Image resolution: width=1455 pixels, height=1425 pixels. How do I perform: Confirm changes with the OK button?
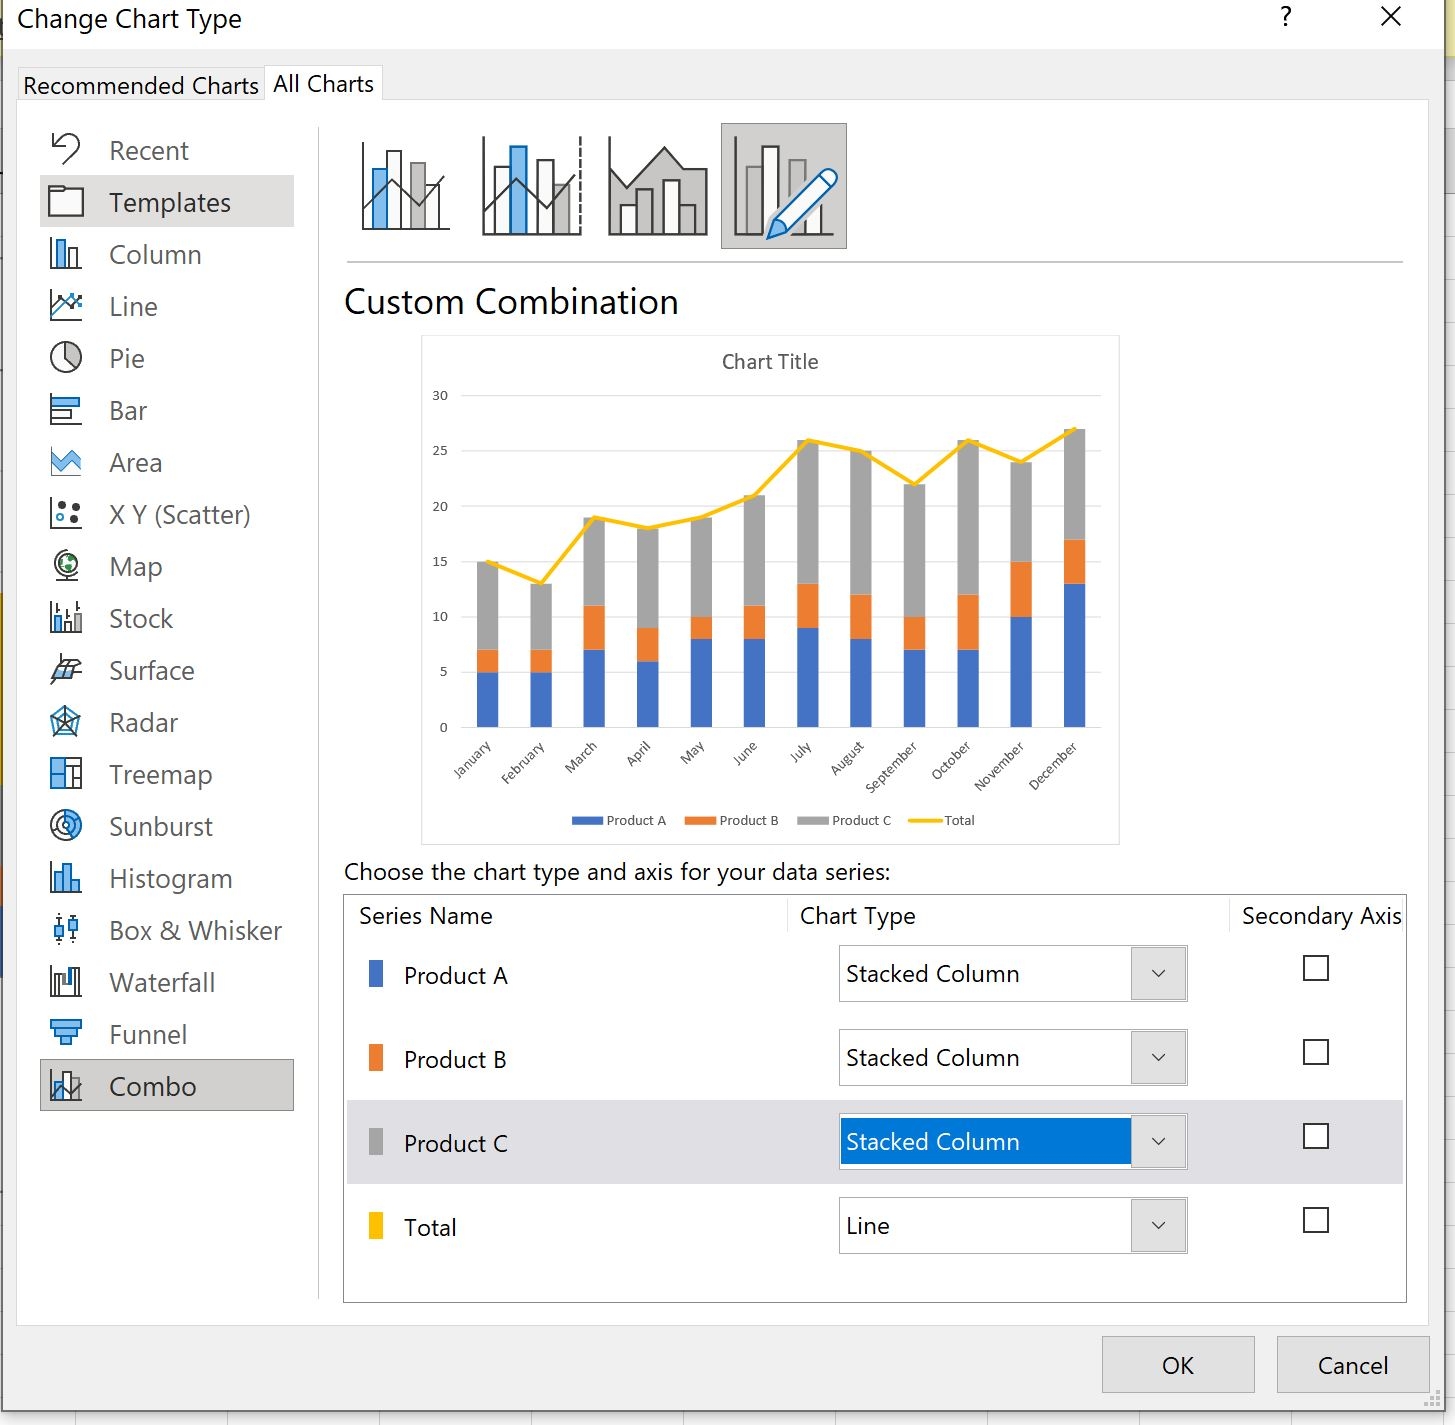click(1177, 1365)
